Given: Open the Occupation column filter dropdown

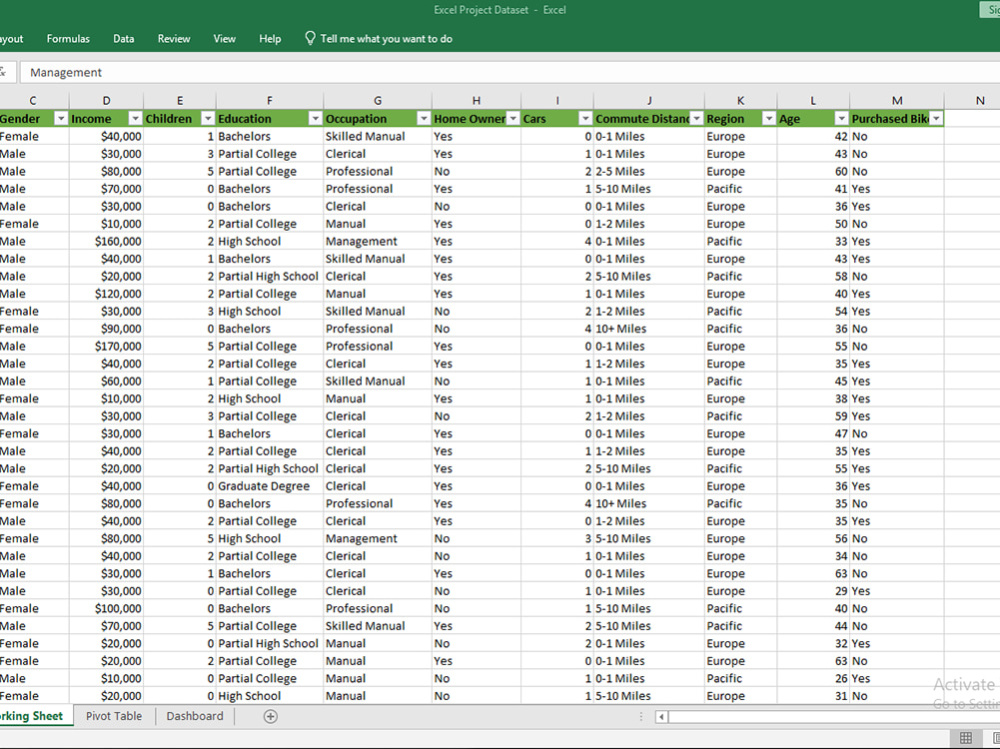Looking at the screenshot, I should 423,119.
